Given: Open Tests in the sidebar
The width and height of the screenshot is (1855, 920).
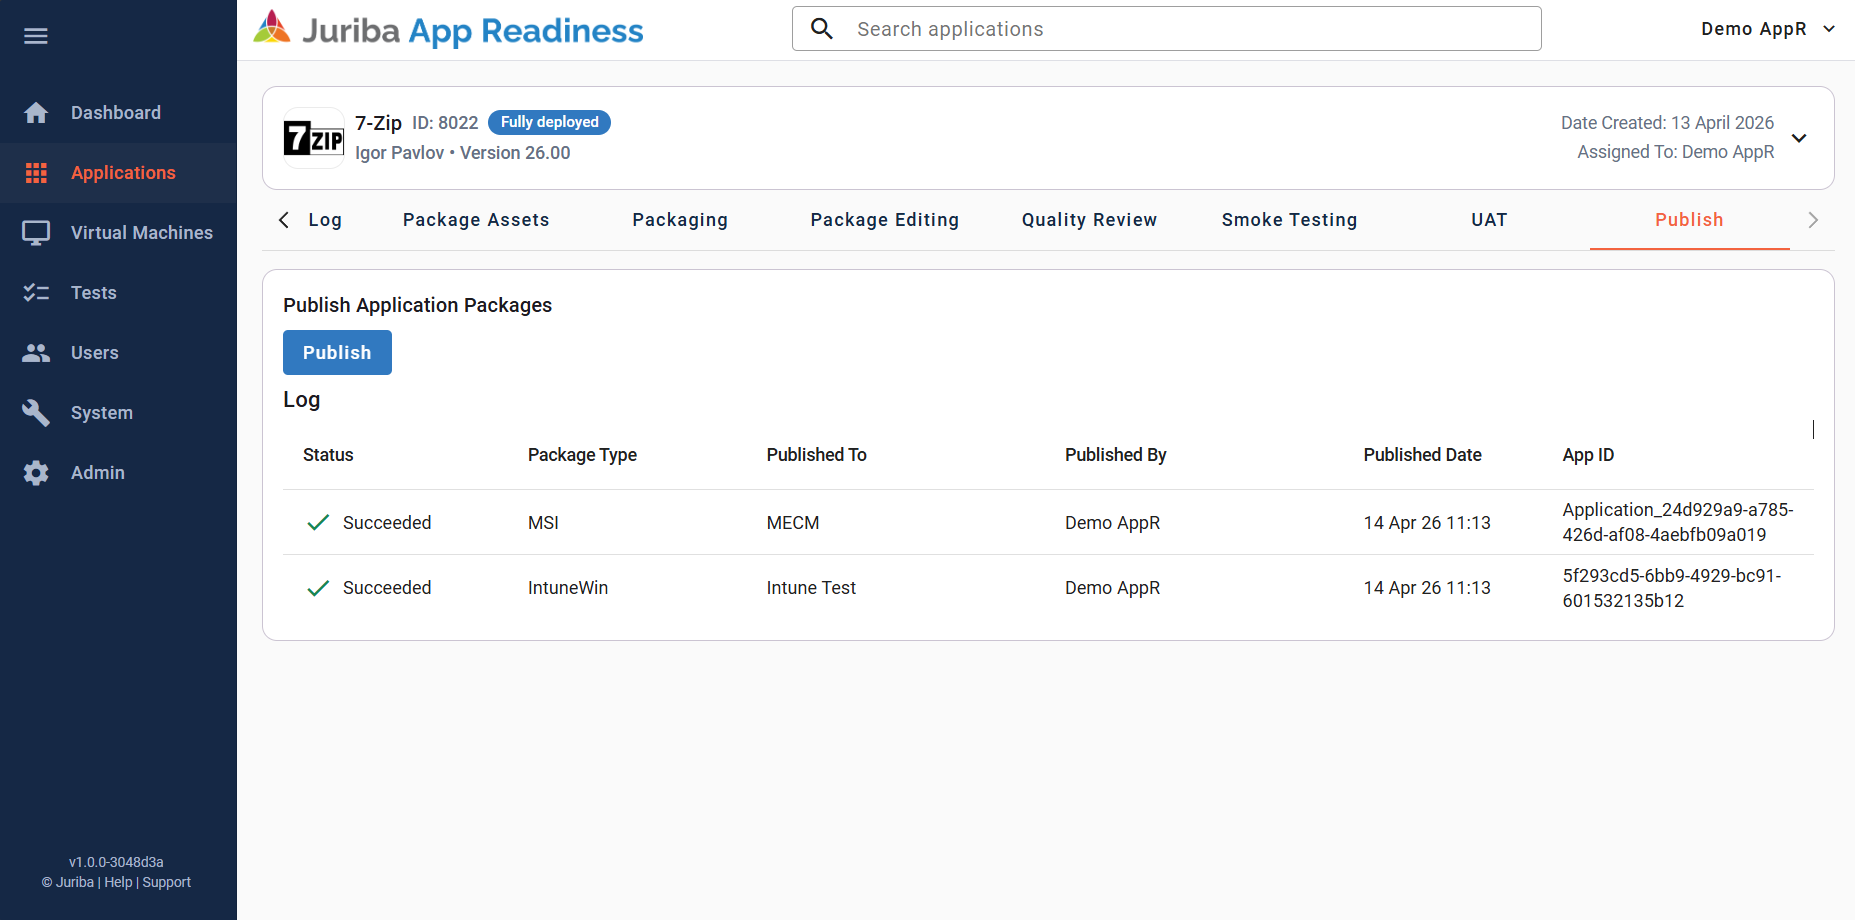Looking at the screenshot, I should (x=118, y=293).
